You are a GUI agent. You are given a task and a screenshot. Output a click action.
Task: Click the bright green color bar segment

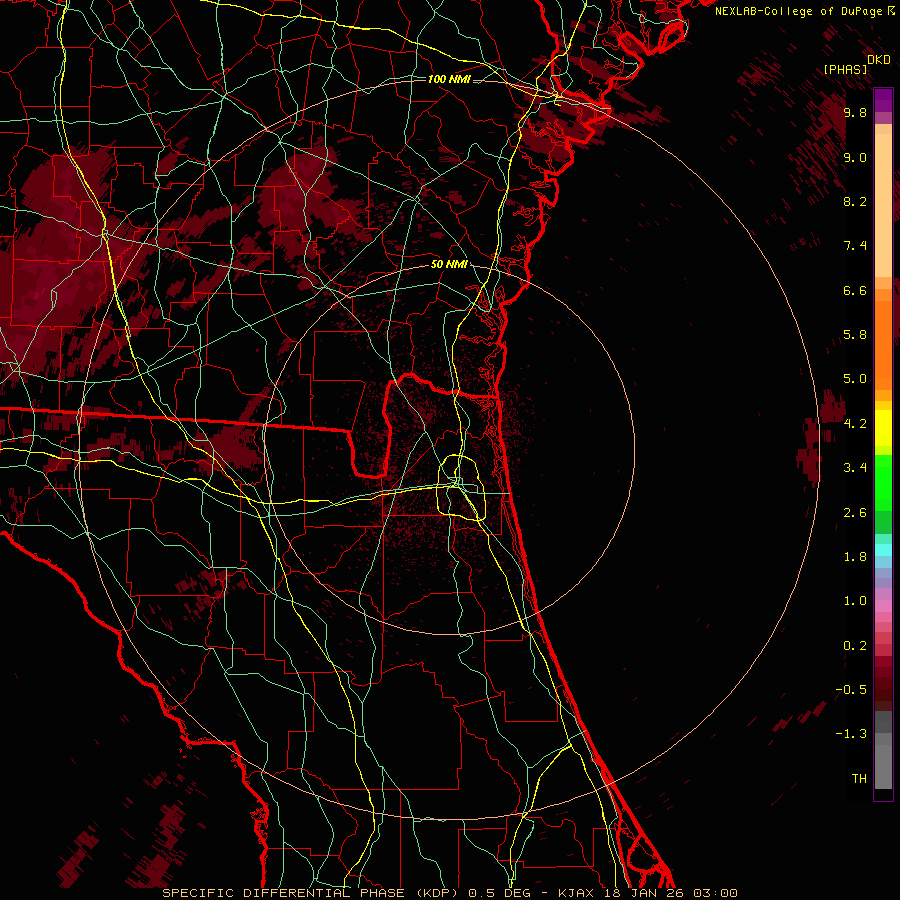tap(883, 481)
